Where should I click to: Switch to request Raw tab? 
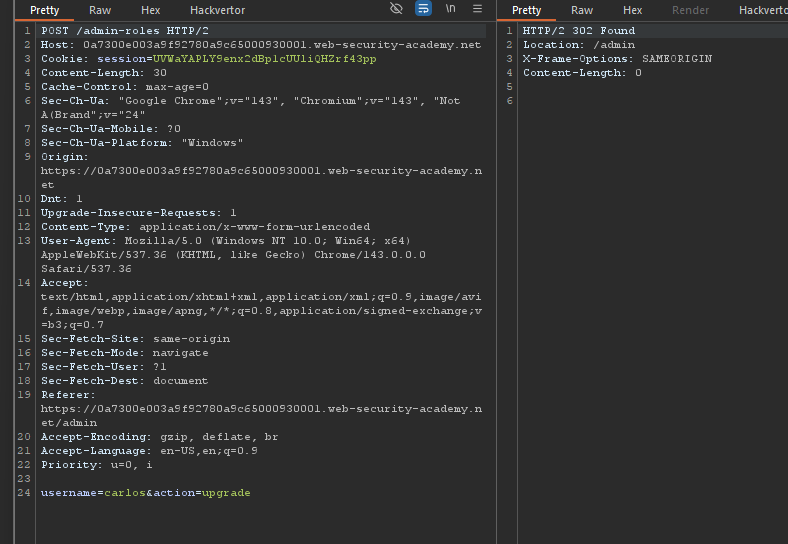tap(100, 10)
